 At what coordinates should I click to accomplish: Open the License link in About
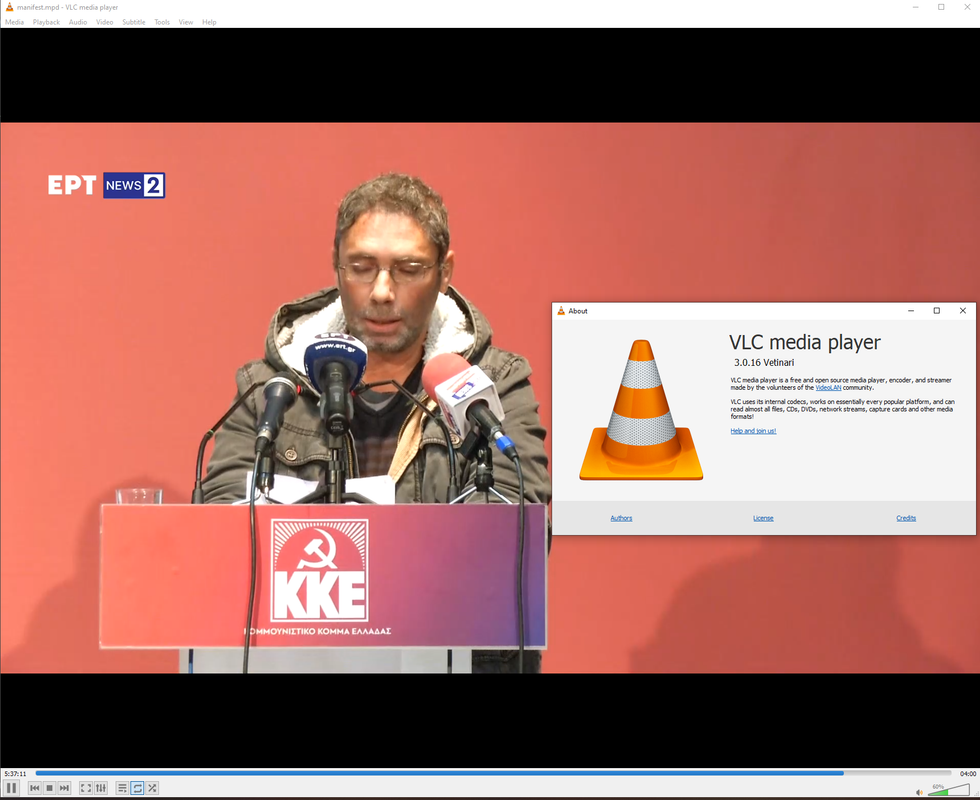coord(763,518)
